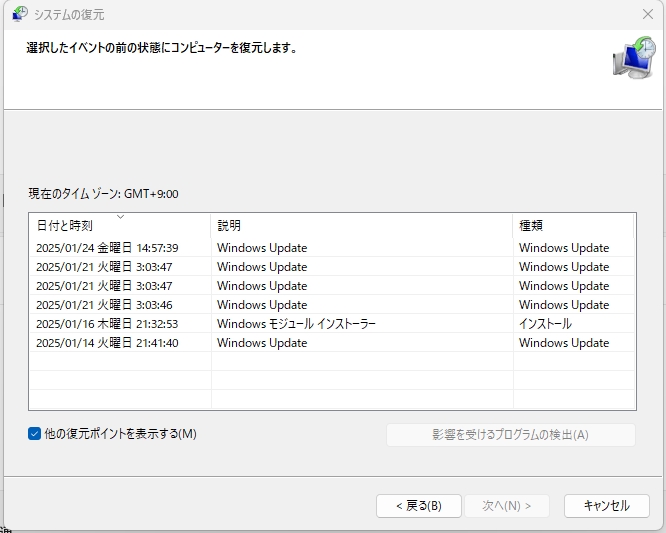Image resolution: width=666 pixels, height=533 pixels.
Task: Select the 2025/01/21 3:03:46 restore point
Action: tap(107, 305)
